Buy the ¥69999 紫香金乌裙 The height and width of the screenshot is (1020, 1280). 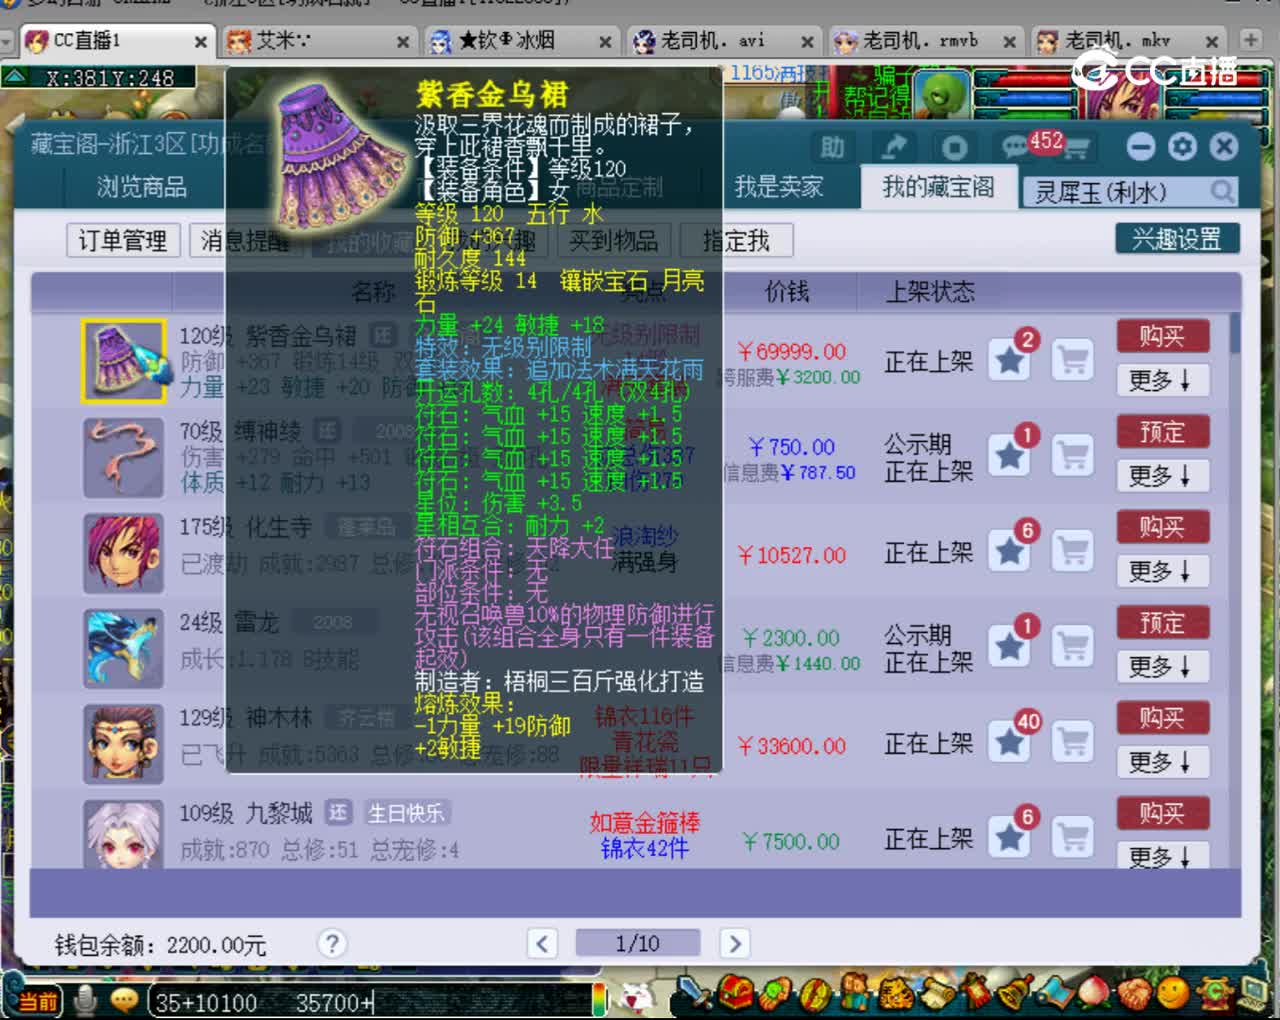click(x=1162, y=336)
